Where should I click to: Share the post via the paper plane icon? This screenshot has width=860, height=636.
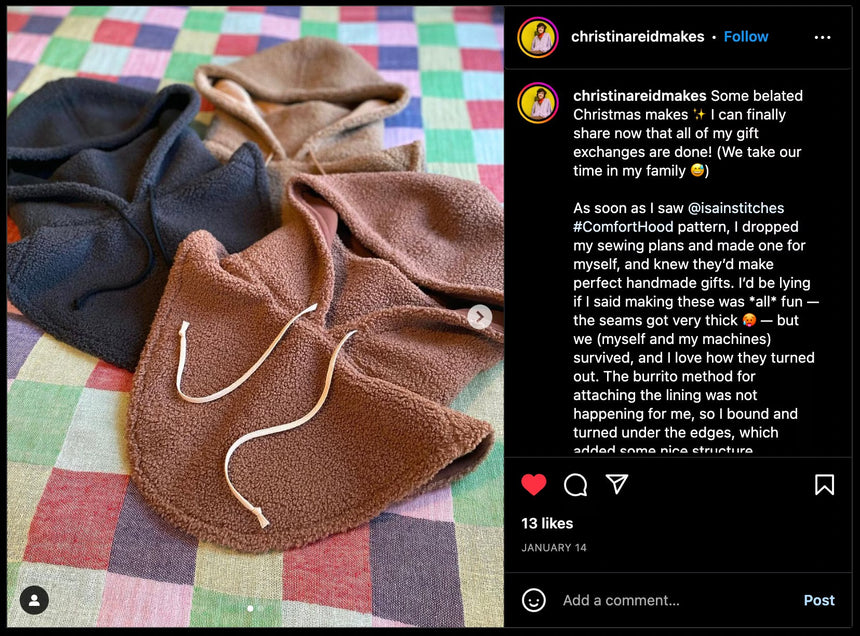click(616, 484)
